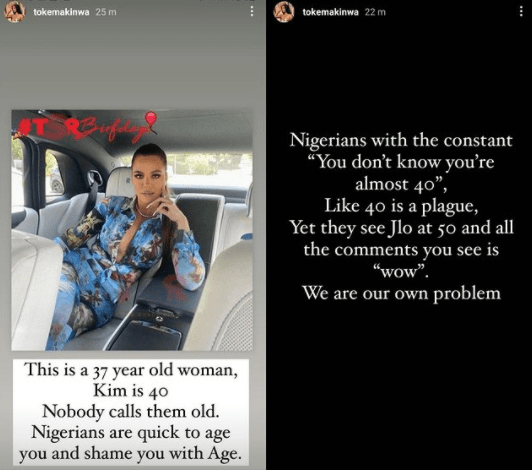532x470 pixels.
Task: Click the quoted 'wow' text
Action: [x=401, y=271]
